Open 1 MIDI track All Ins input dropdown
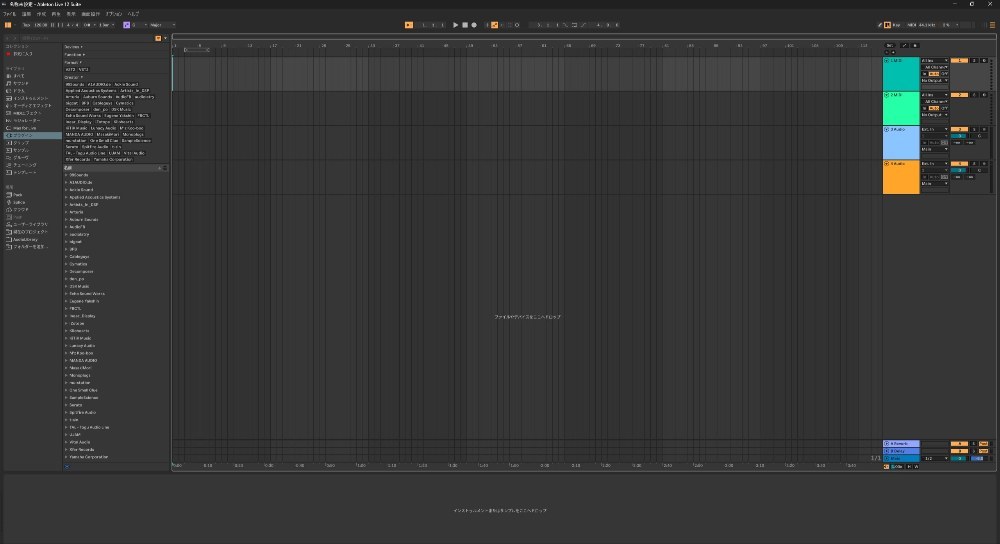 coord(934,61)
